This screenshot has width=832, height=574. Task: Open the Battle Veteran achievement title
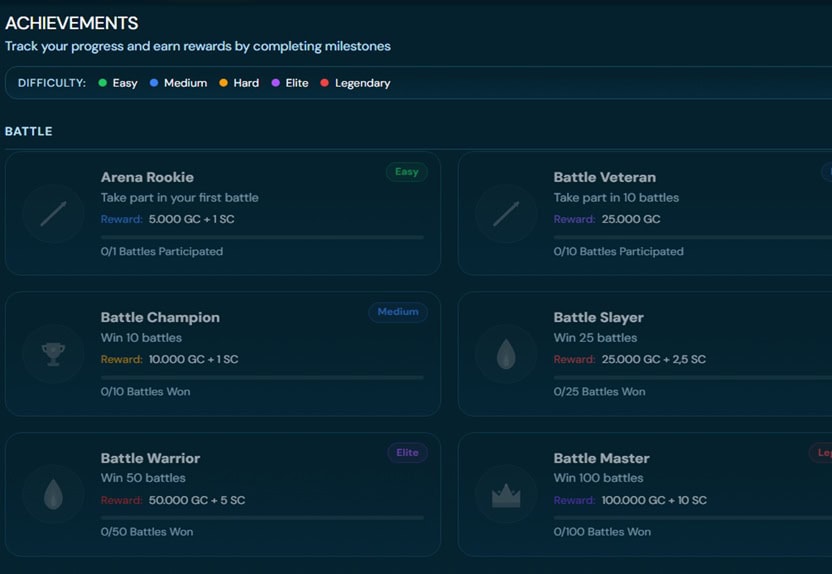(x=604, y=177)
